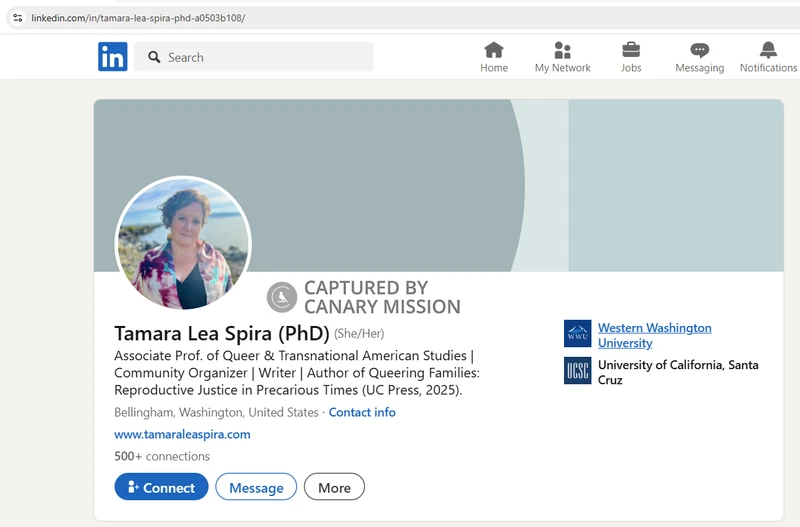Click the LinkedIn logo icon
Image resolution: width=800 pixels, height=527 pixels.
pos(113,57)
